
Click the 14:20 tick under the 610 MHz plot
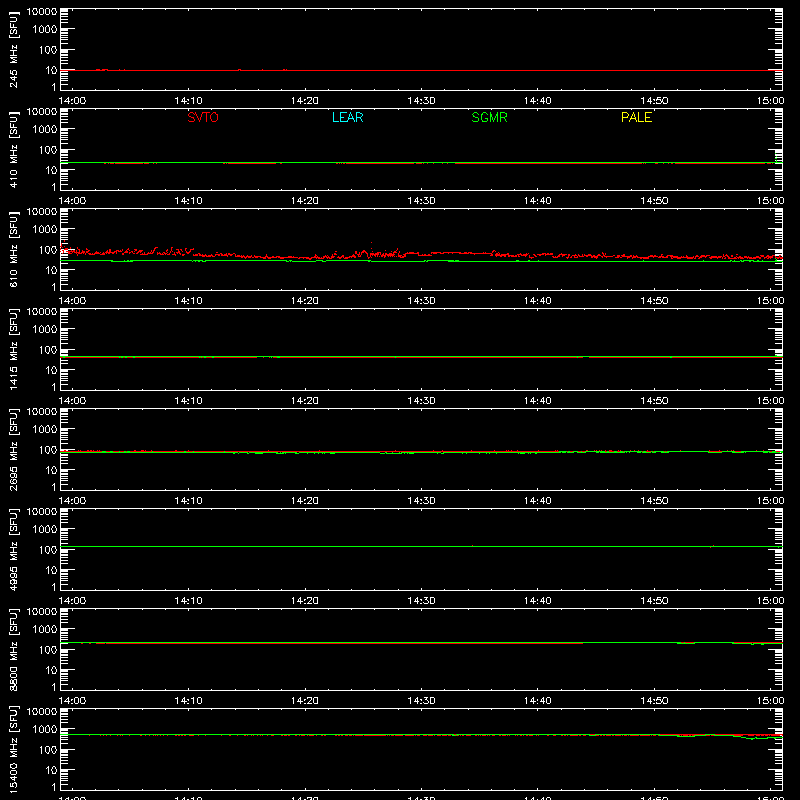[305, 301]
